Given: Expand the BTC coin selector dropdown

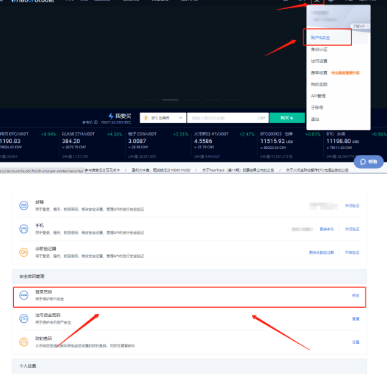Looking at the screenshot, I should click(x=163, y=118).
